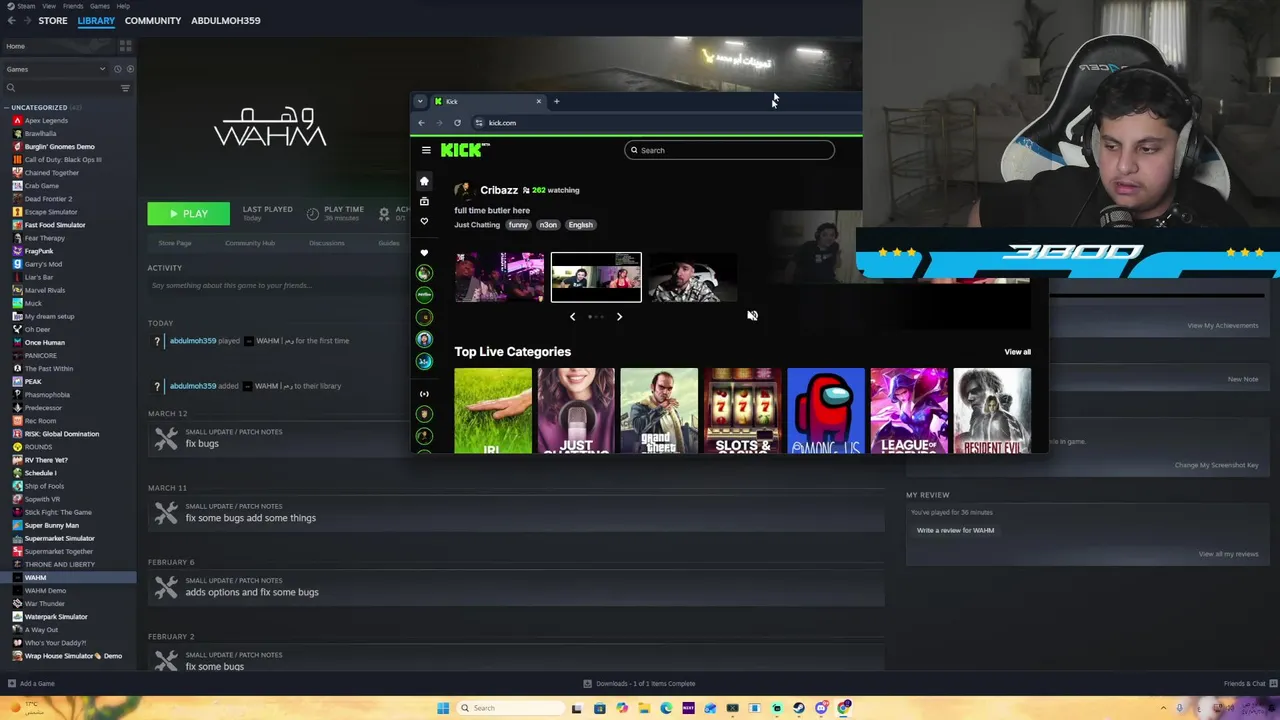Click the ready-to-play filter icon in library sidebar
This screenshot has width=1280, height=720.
coord(129,69)
